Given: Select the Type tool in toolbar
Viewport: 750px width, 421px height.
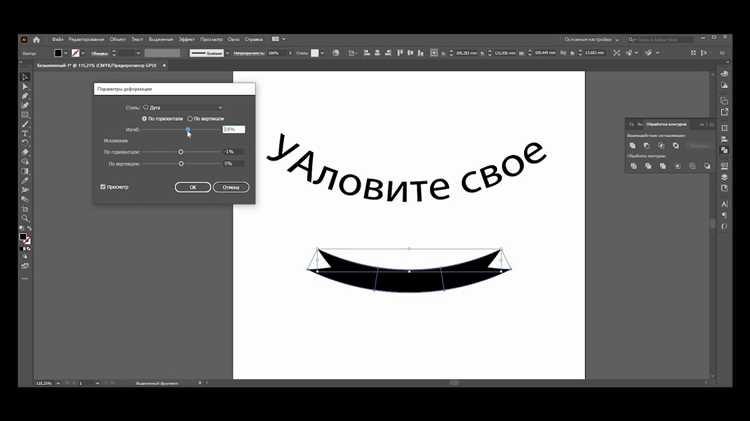Looking at the screenshot, I should [x=26, y=132].
